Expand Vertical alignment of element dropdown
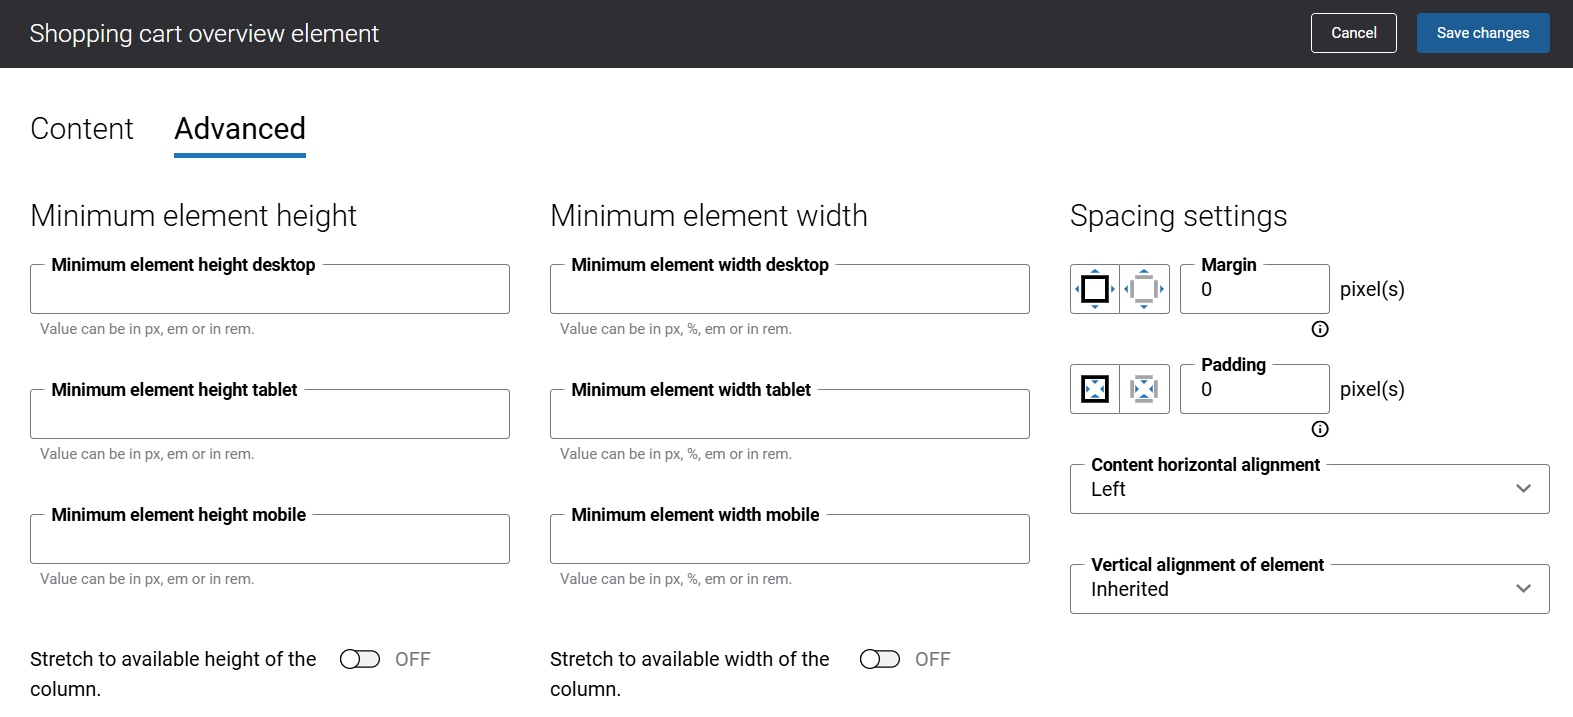1573x717 pixels. pos(1309,589)
